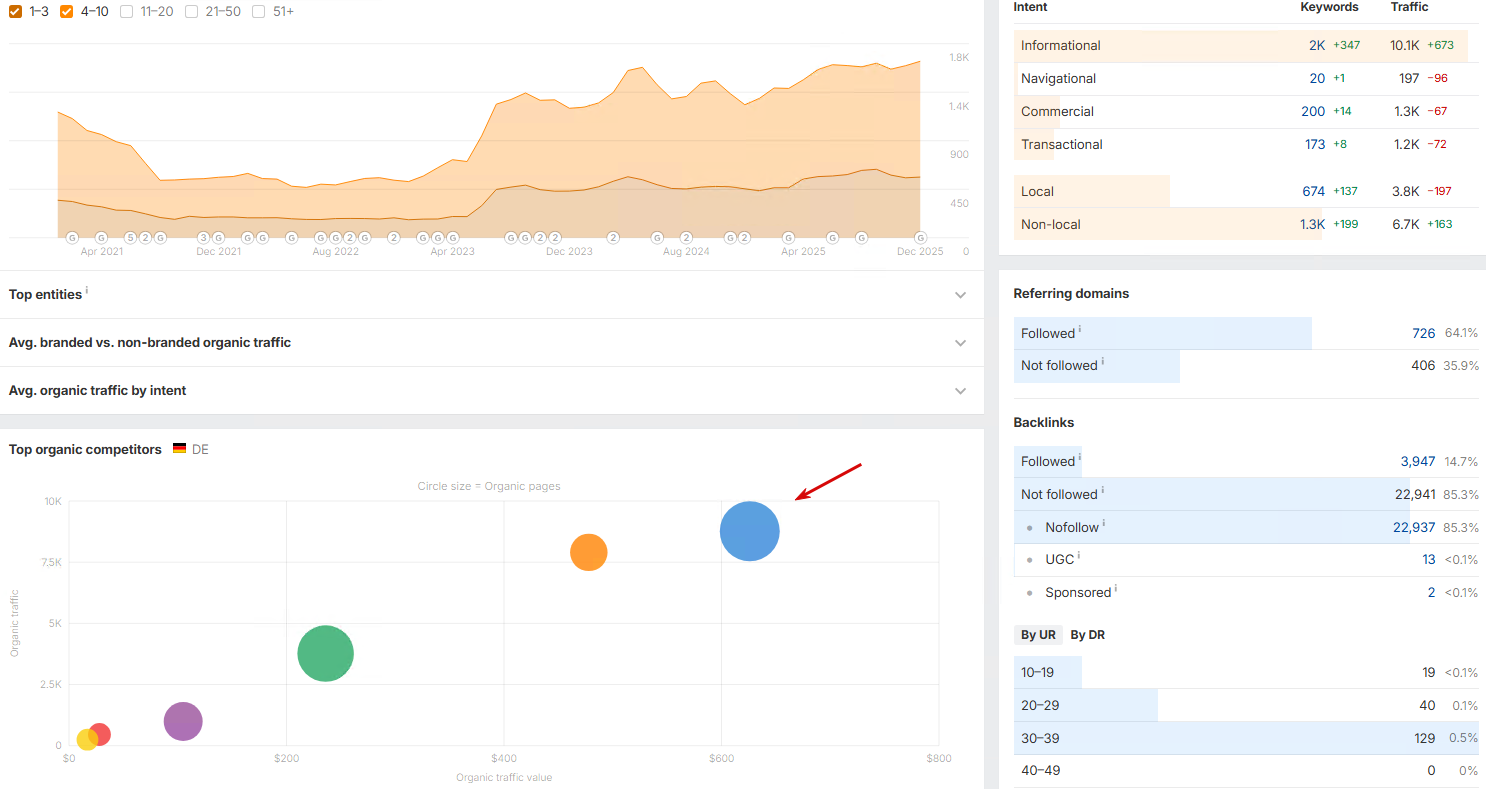The height and width of the screenshot is (789, 1486).
Task: Click info icon next to Top entities
Action: [87, 290]
